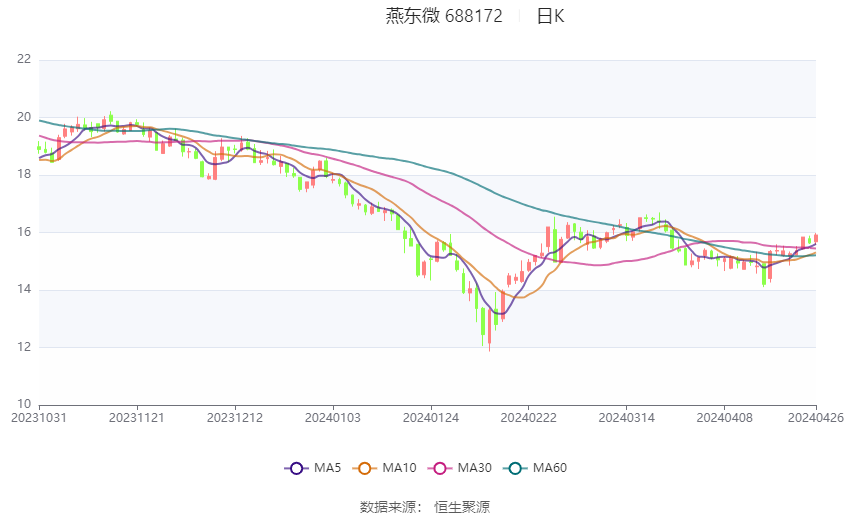Toggle the MA60 legend circle marker
850x517 pixels.
point(513,468)
